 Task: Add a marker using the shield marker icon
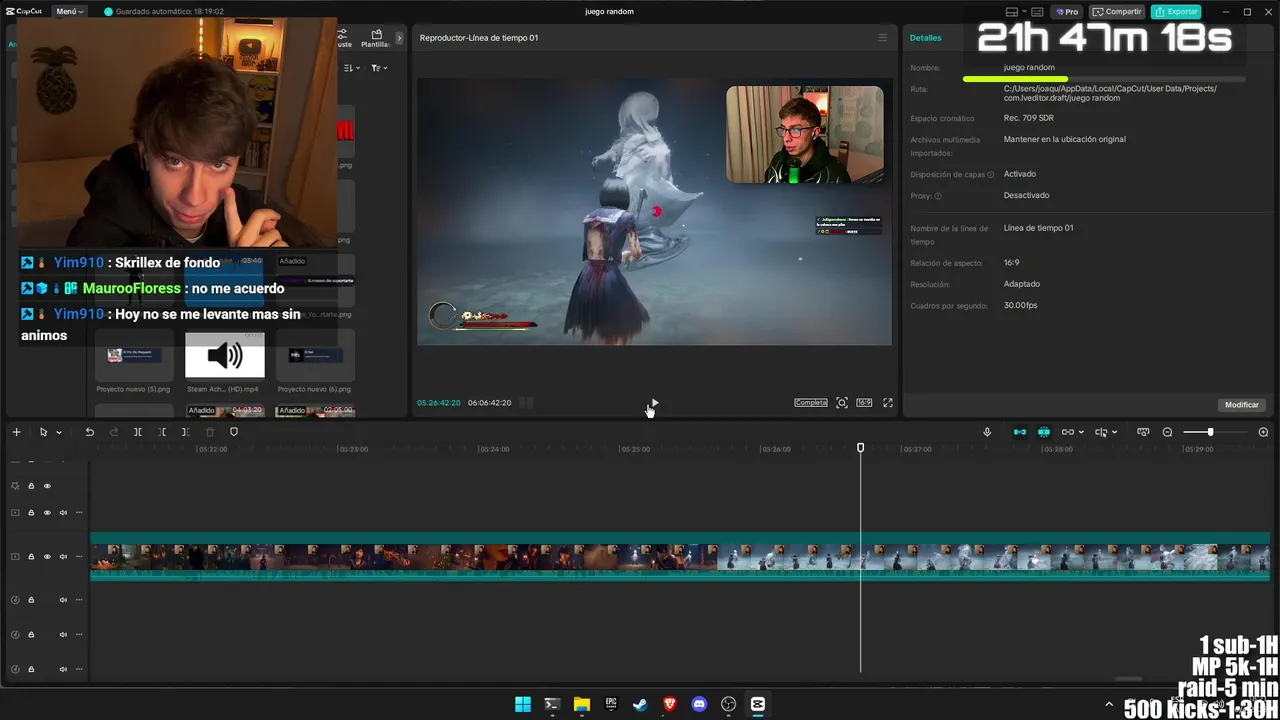pos(234,432)
